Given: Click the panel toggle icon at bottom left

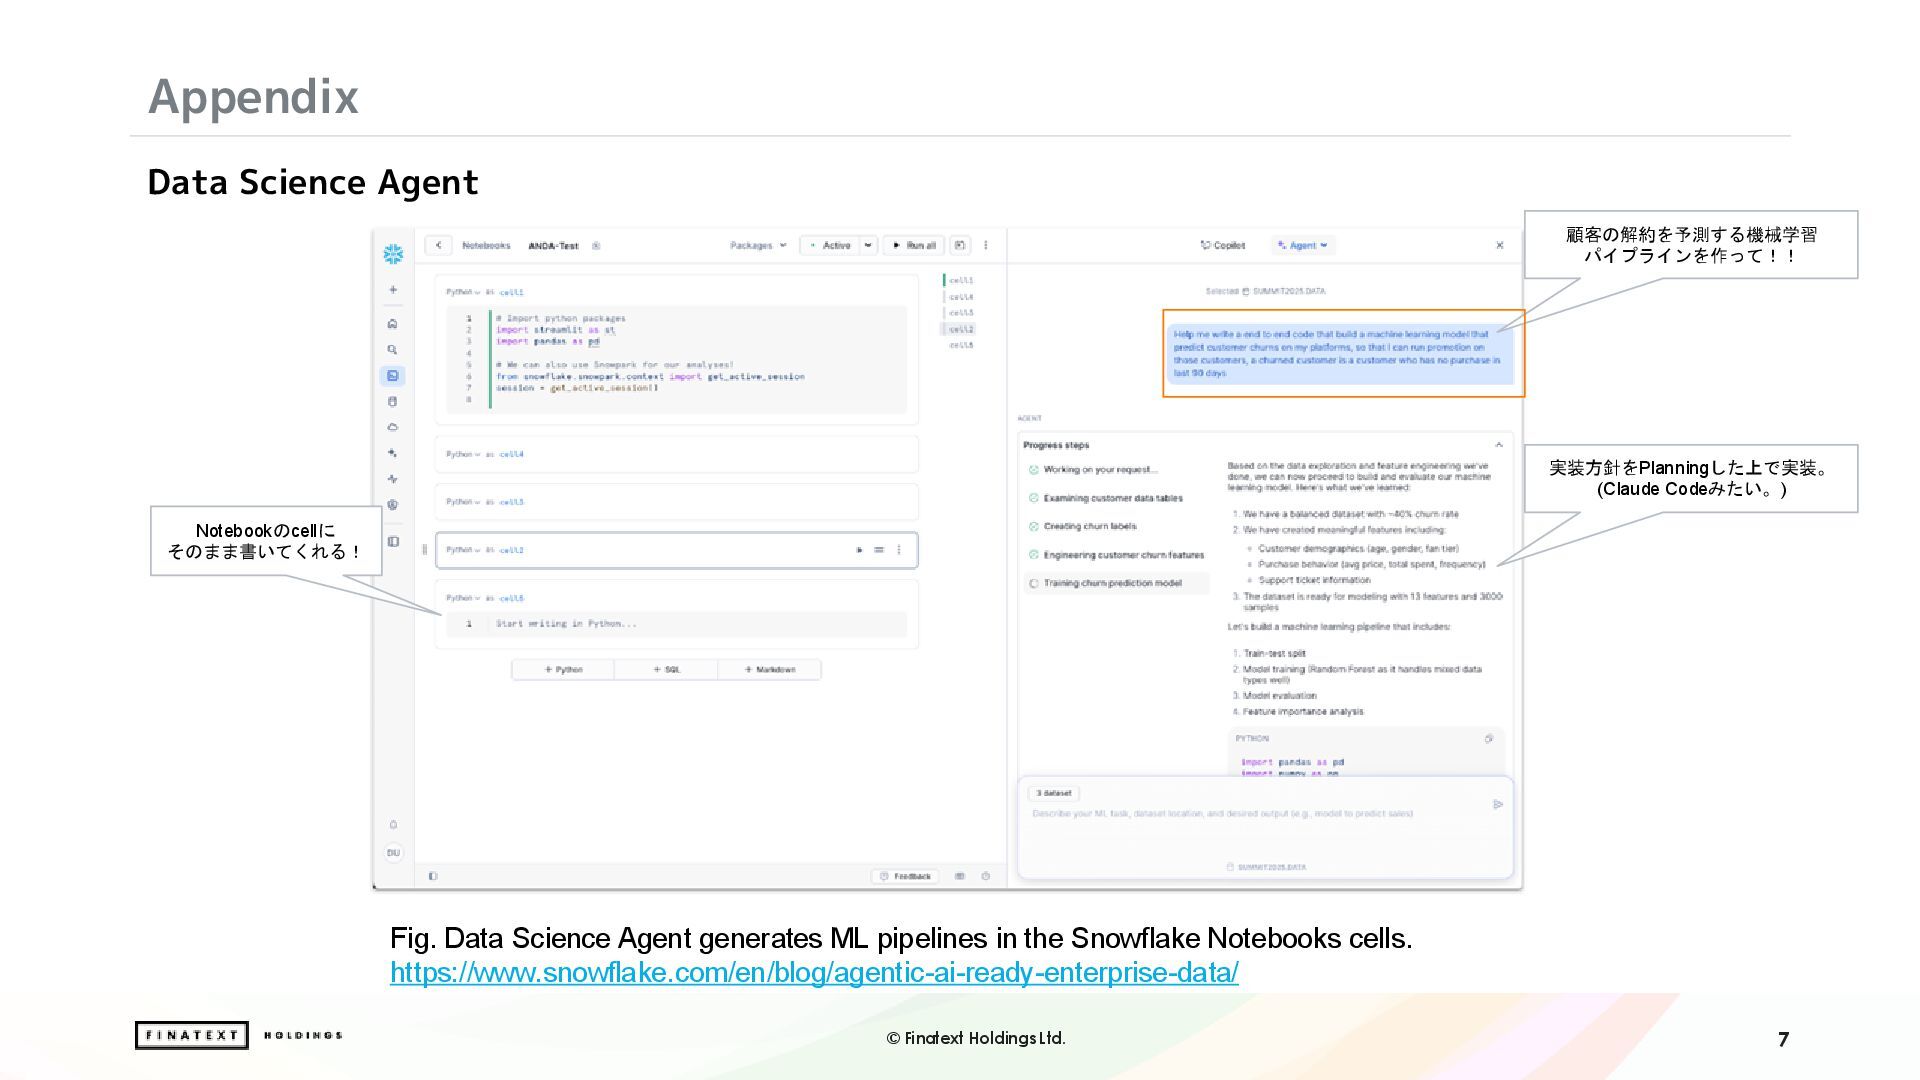Looking at the screenshot, I should click(433, 876).
